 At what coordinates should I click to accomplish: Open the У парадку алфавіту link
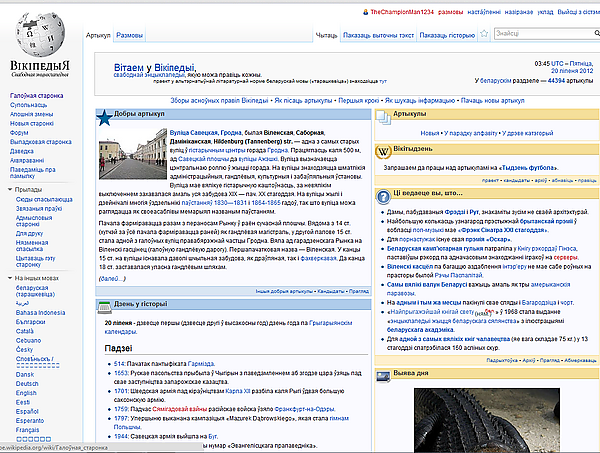(x=471, y=133)
